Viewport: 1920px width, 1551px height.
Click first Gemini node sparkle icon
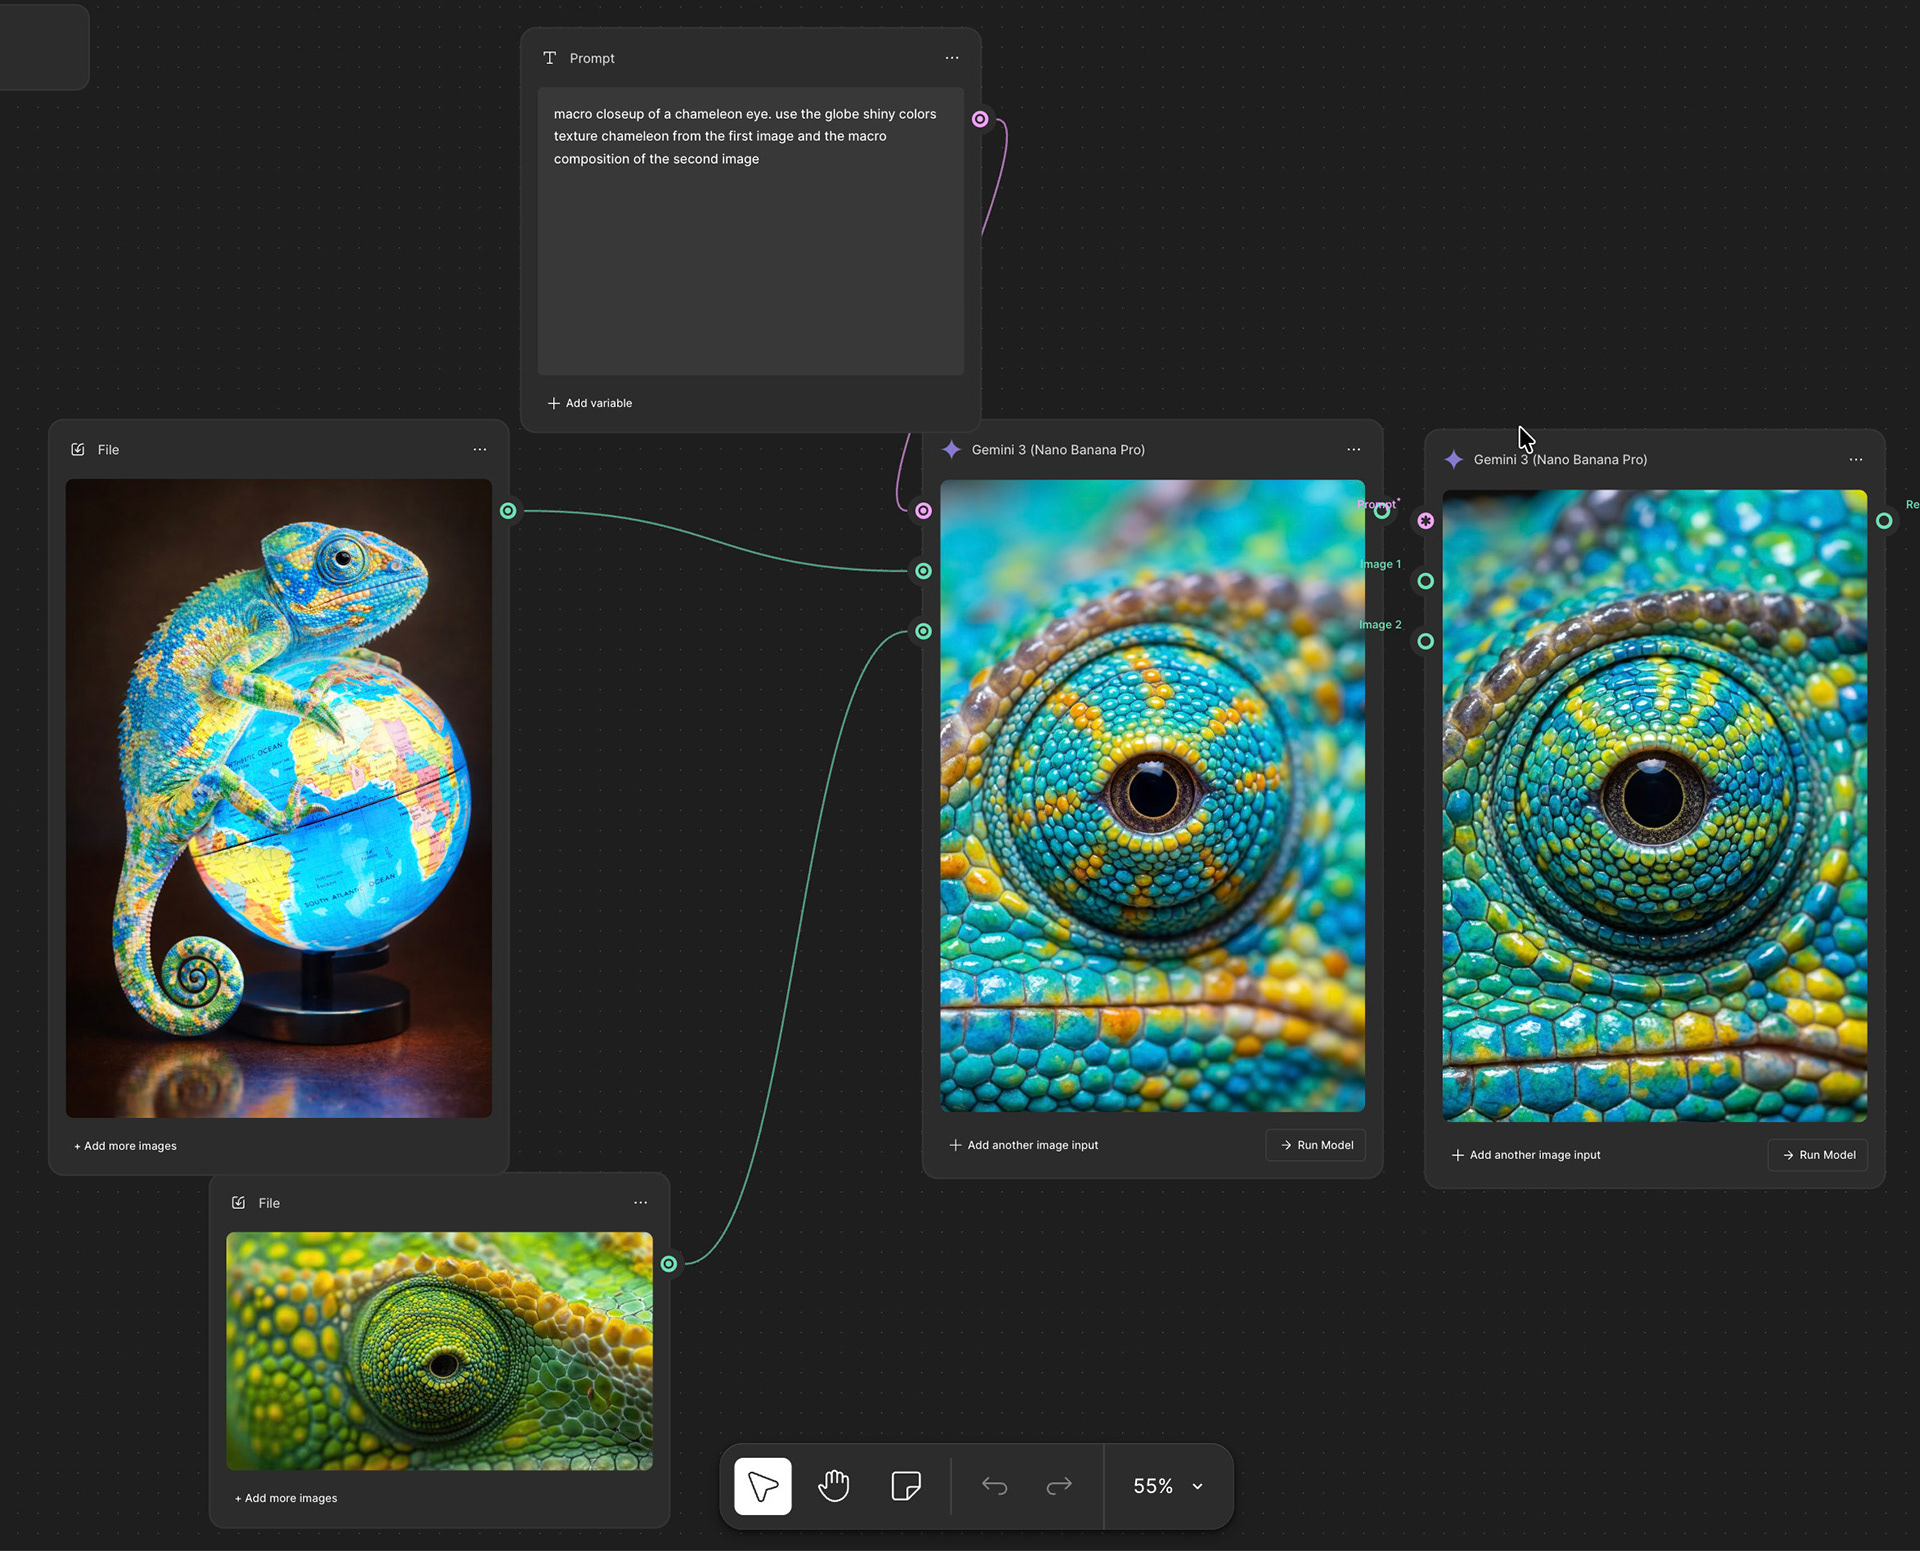952,450
